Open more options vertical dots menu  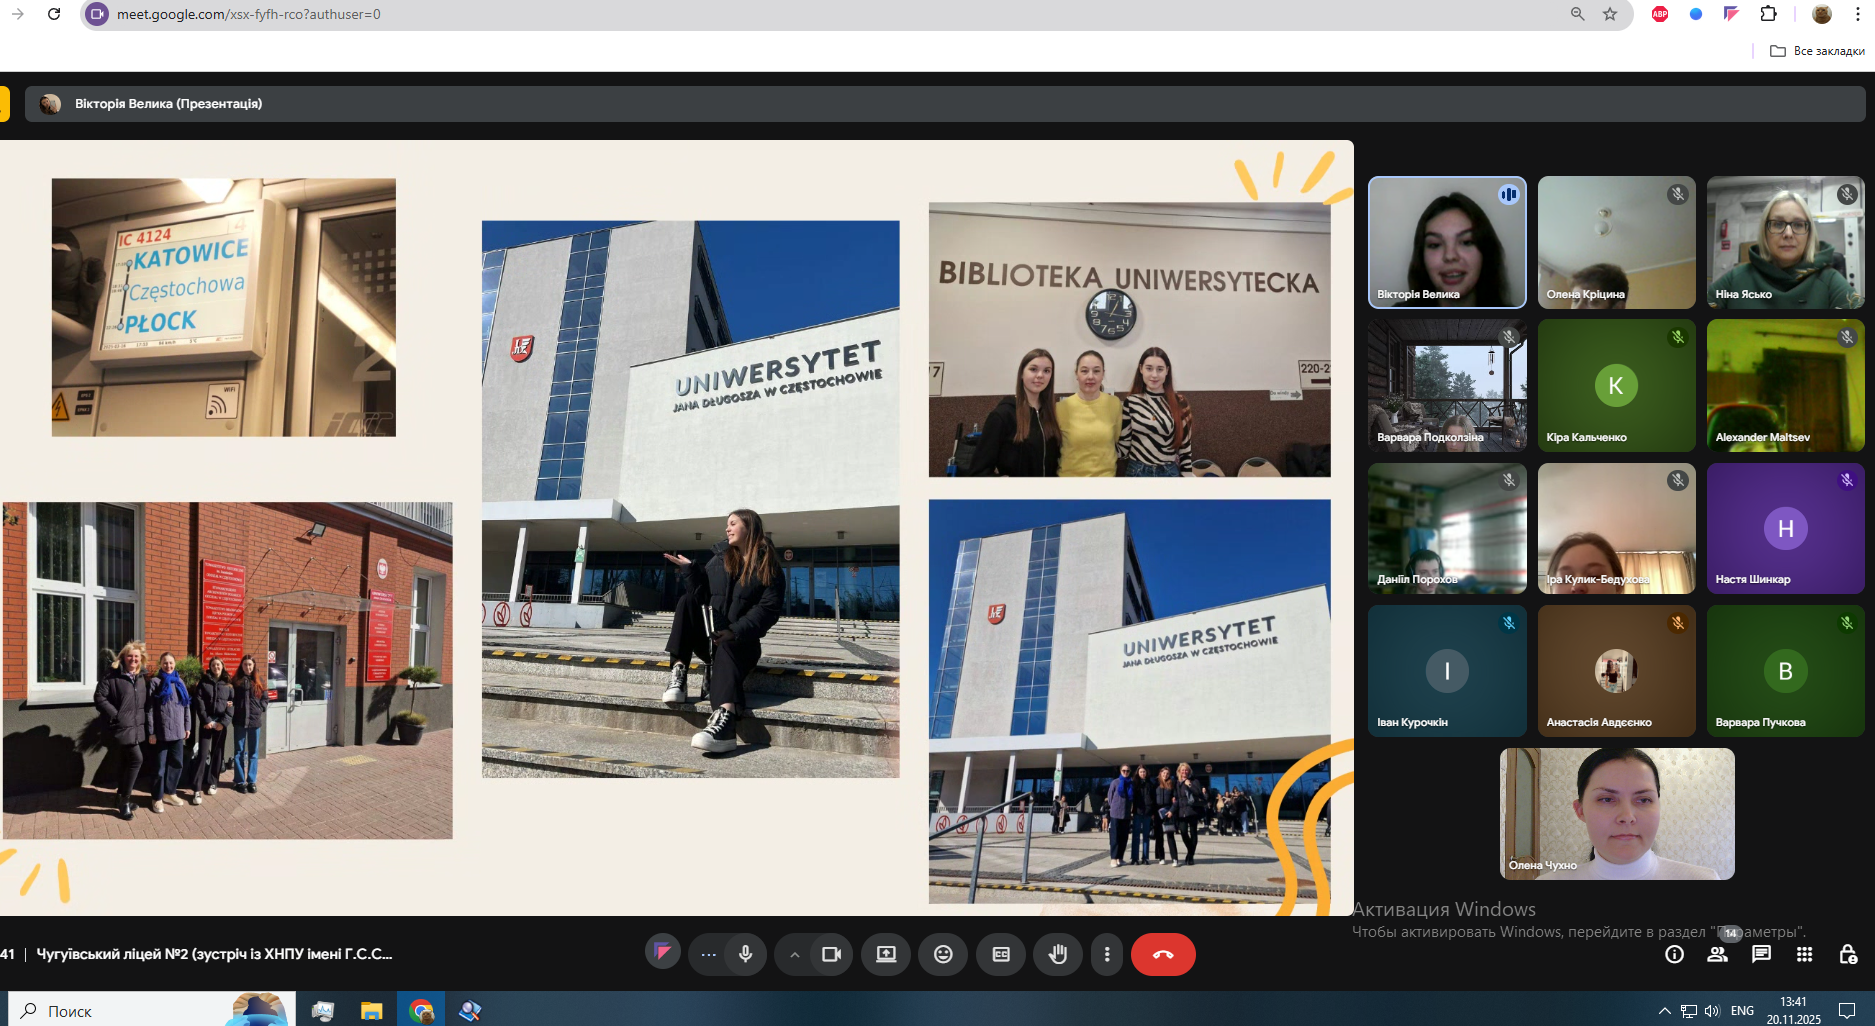pos(1106,954)
